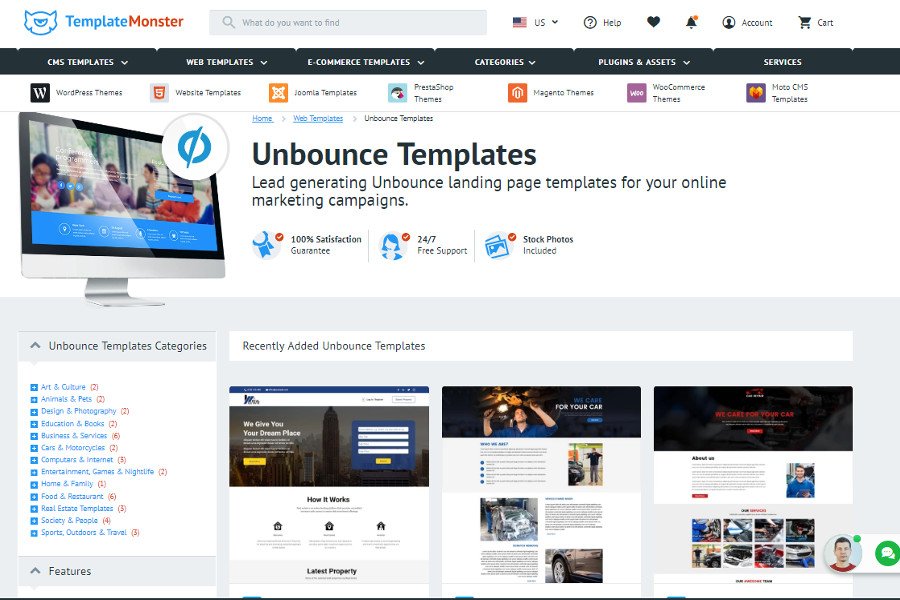The image size is (900, 600).
Task: Open the shopping Cart icon
Action: tap(805, 22)
